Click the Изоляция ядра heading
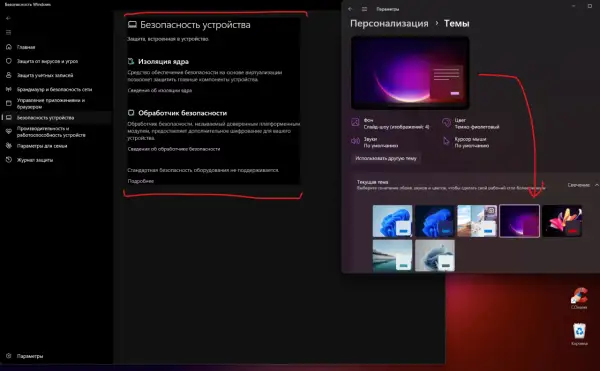The height and width of the screenshot is (371, 600). coord(163,62)
